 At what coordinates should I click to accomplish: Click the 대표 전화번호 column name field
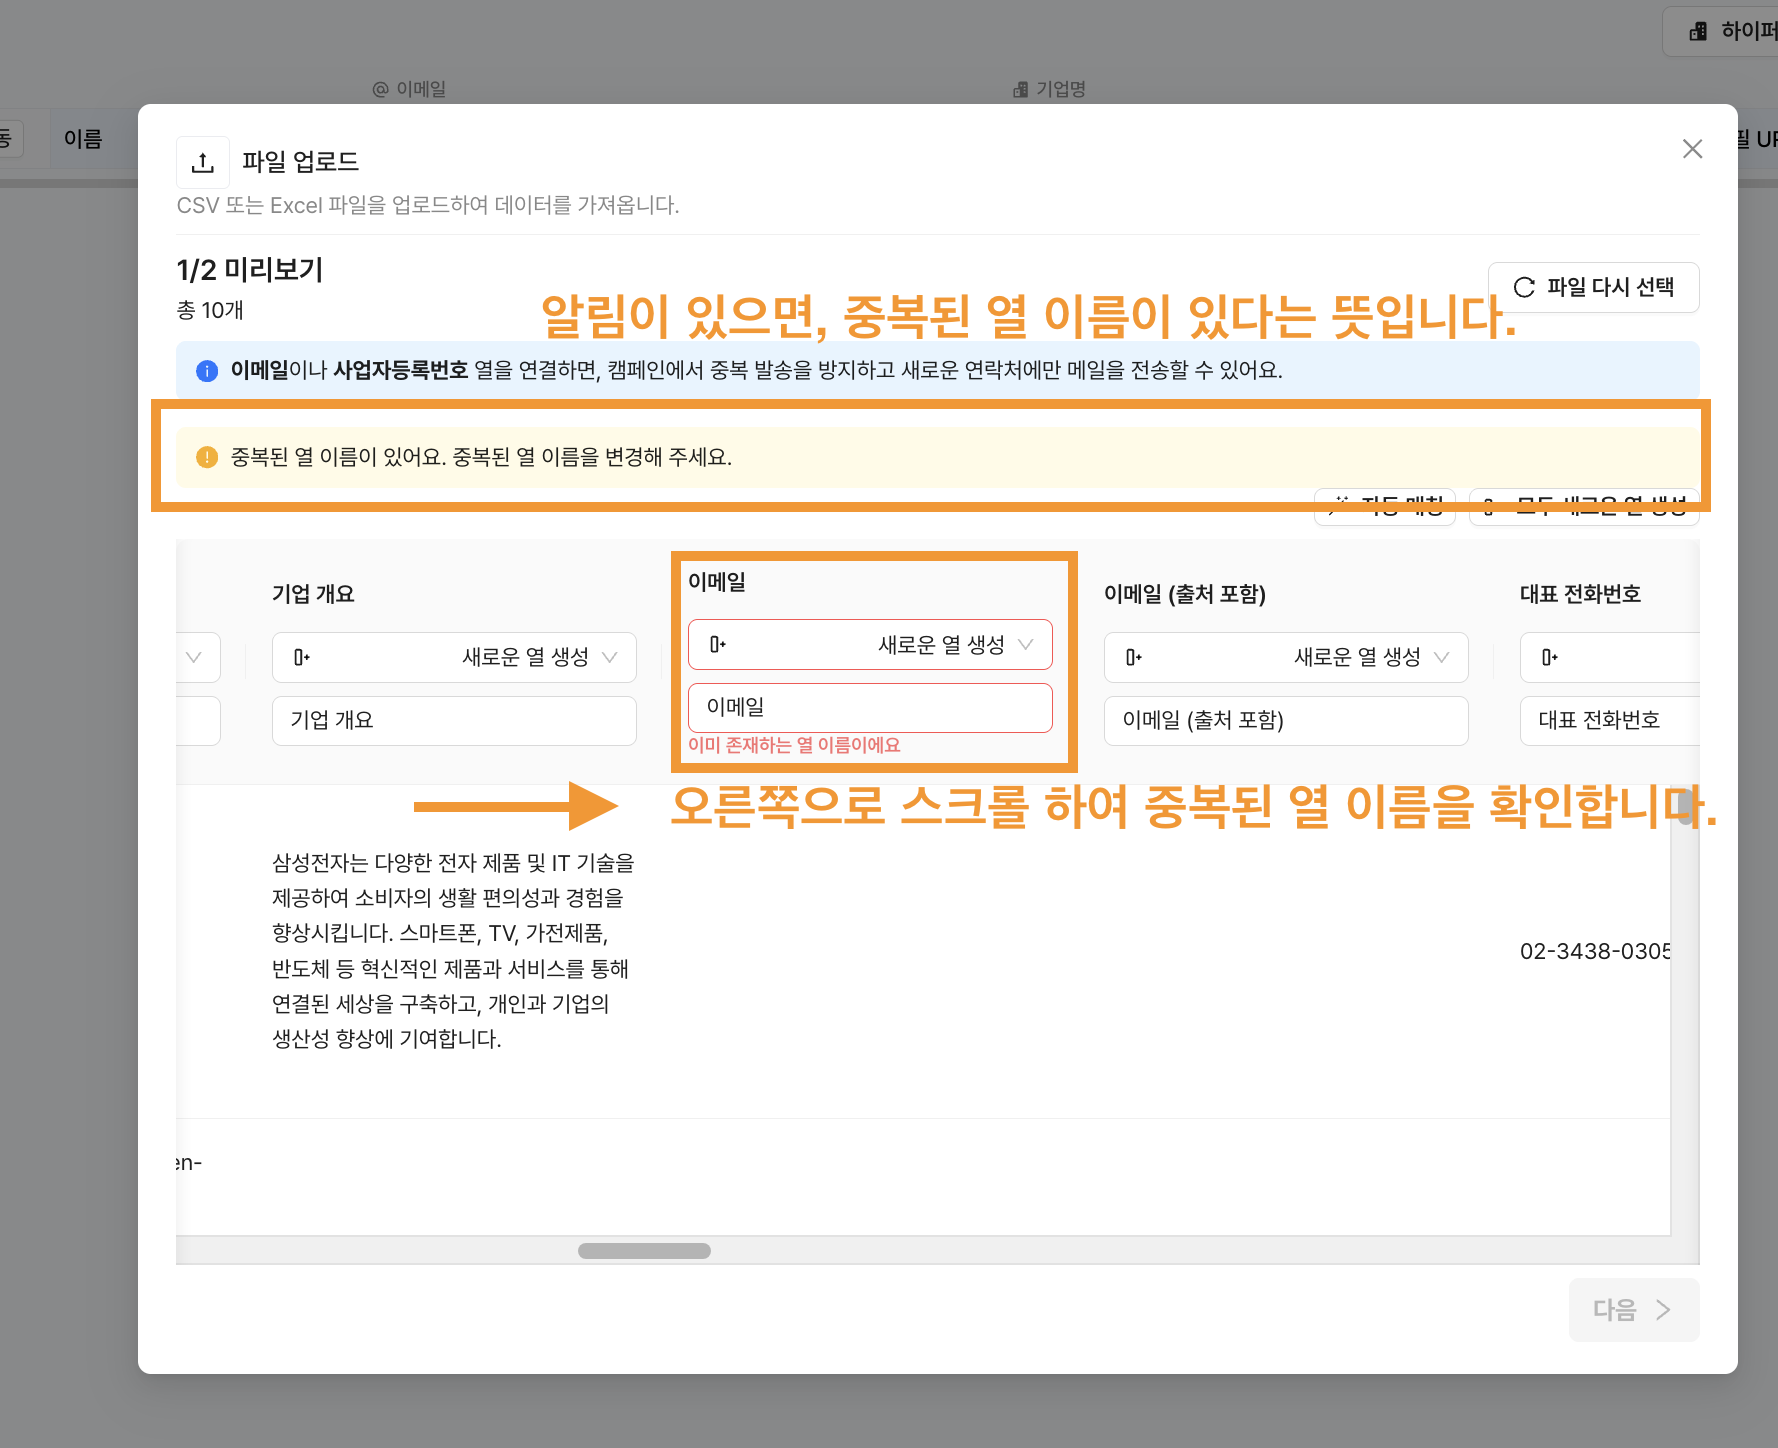tap(1608, 720)
